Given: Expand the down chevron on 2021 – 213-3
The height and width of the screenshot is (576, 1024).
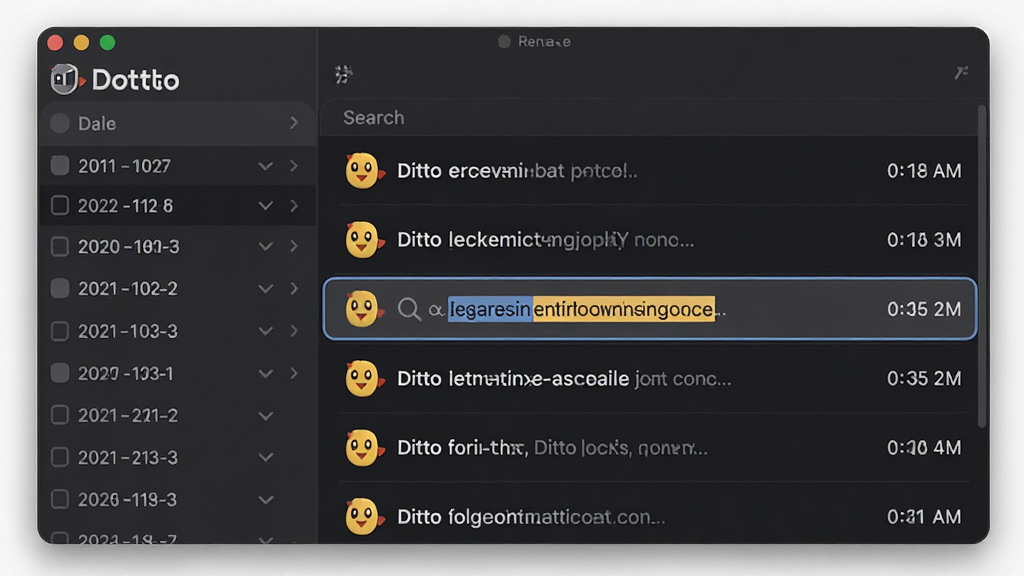Looking at the screenshot, I should point(265,458).
